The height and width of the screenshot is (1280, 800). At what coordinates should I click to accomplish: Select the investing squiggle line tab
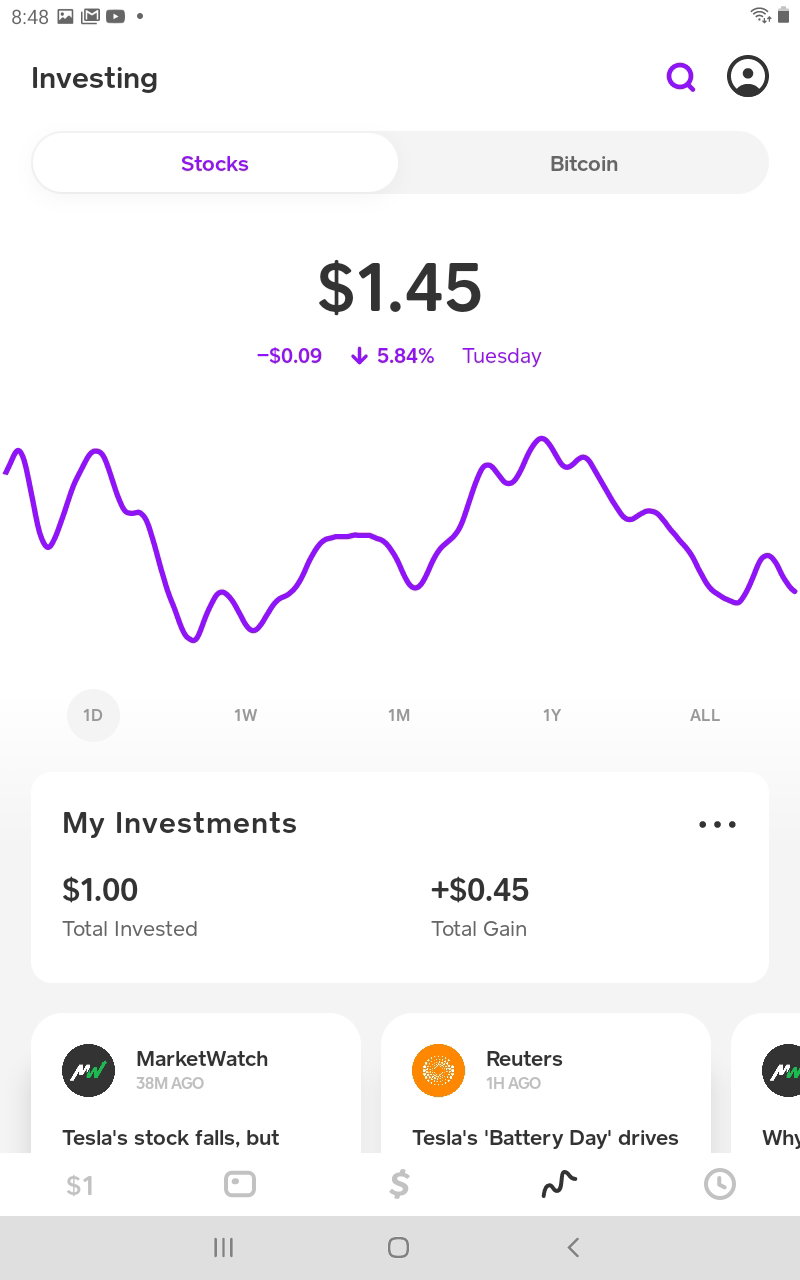(x=559, y=1185)
